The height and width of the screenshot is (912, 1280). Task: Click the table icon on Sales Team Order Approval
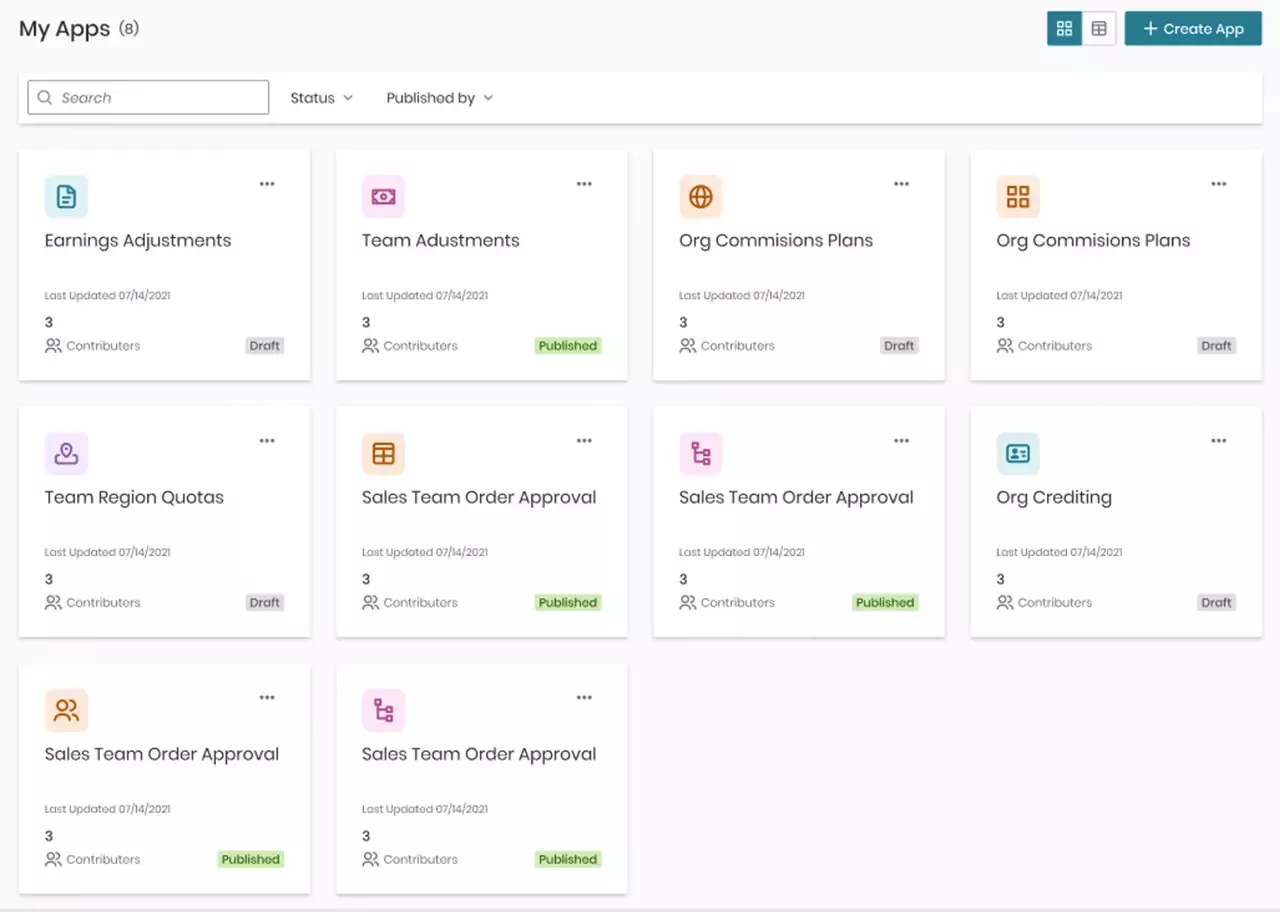coord(383,454)
